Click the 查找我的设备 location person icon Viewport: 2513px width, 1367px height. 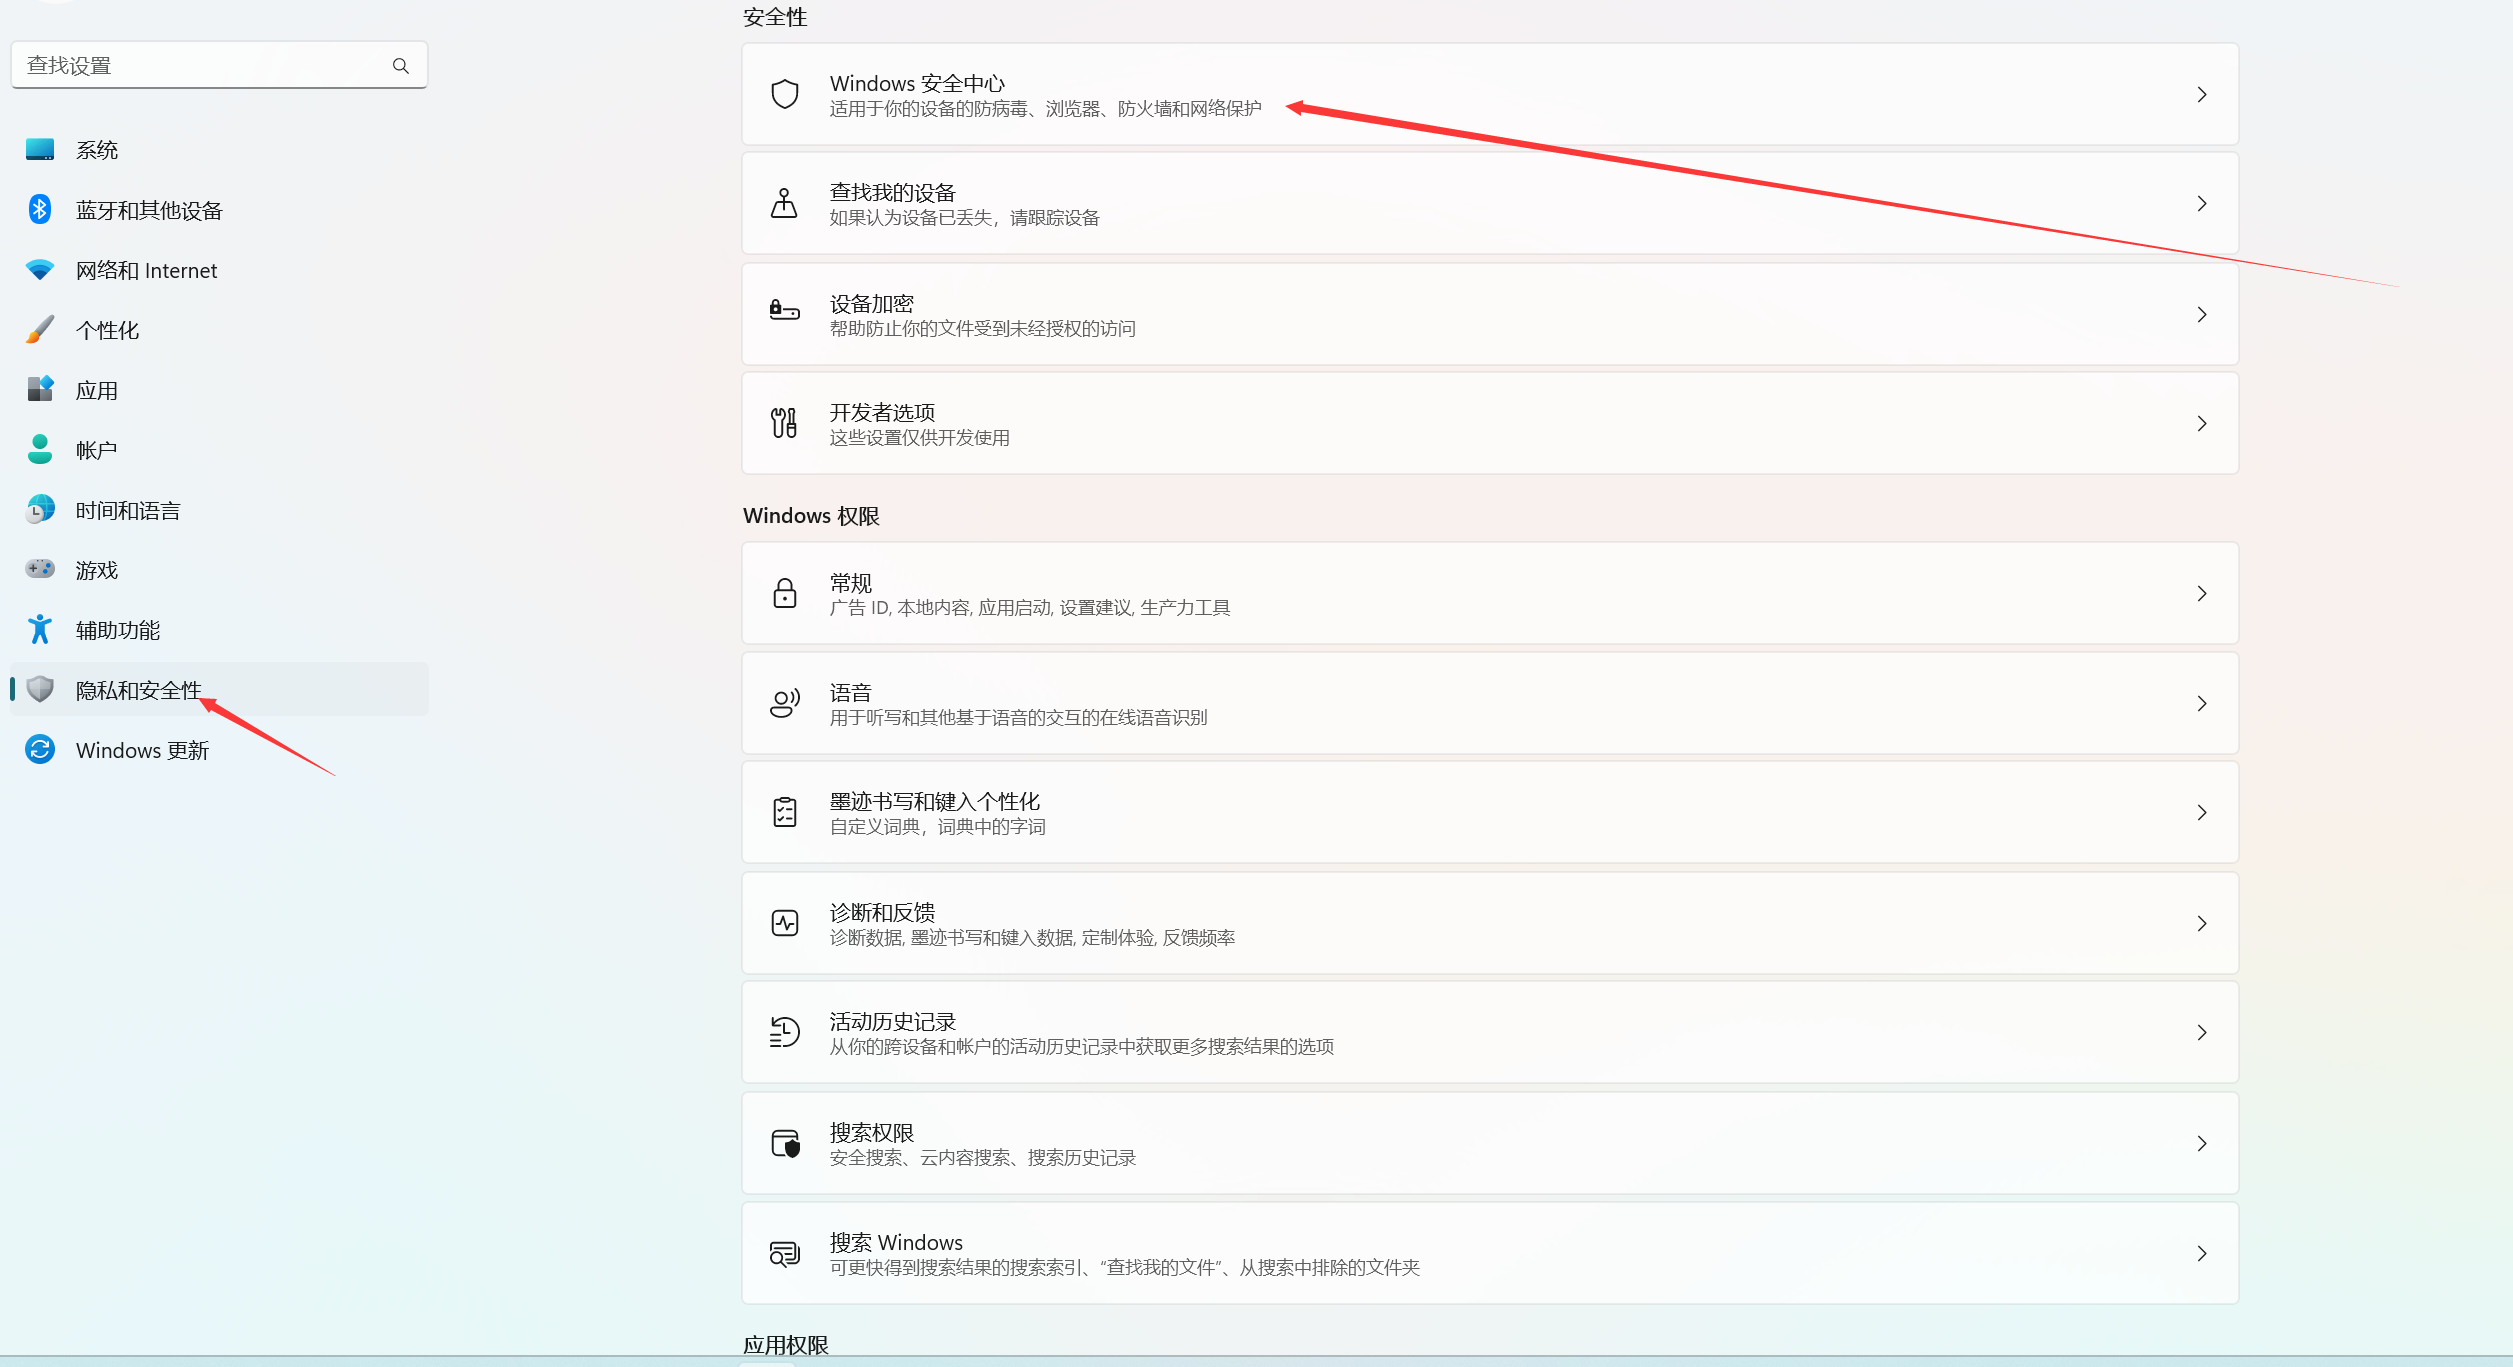click(785, 204)
